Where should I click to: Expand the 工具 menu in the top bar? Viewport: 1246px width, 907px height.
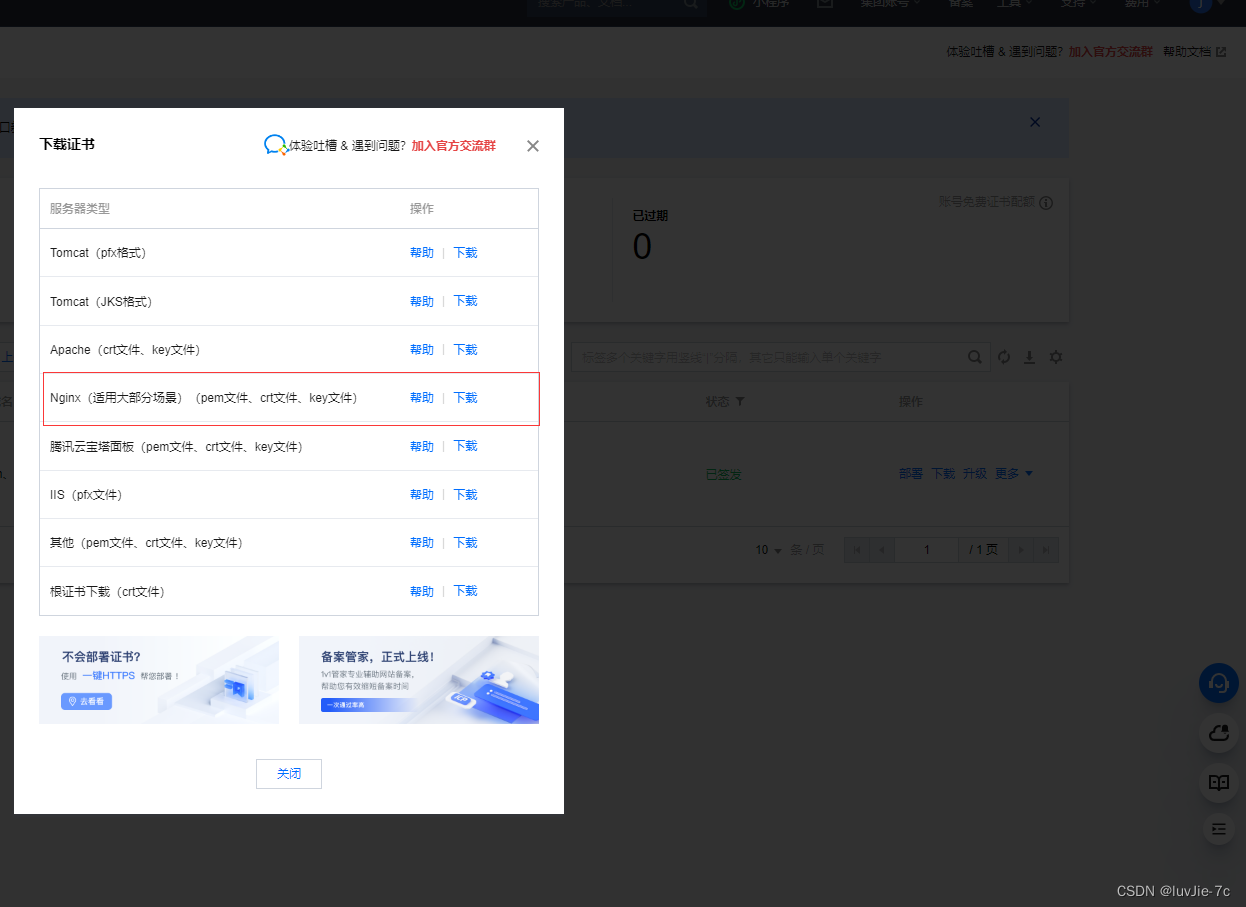(x=1015, y=4)
